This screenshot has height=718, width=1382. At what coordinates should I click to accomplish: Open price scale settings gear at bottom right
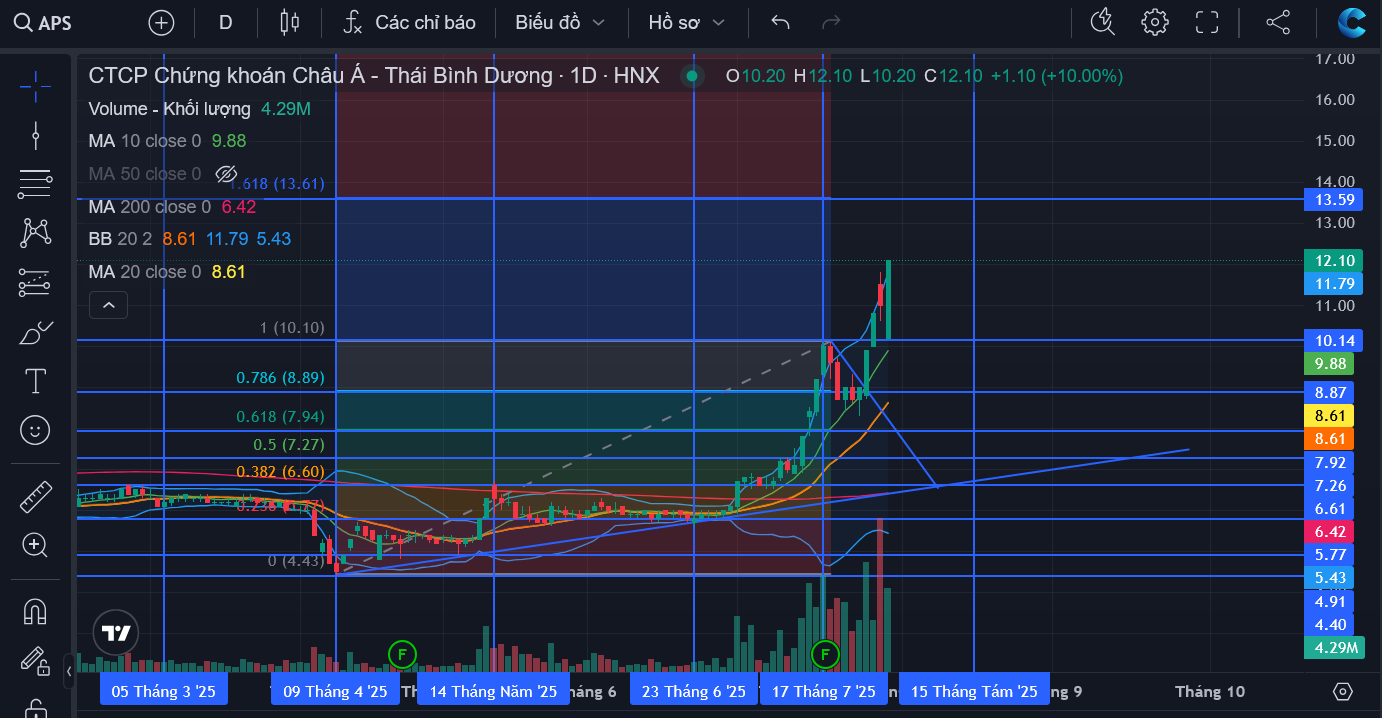pyautogui.click(x=1343, y=692)
